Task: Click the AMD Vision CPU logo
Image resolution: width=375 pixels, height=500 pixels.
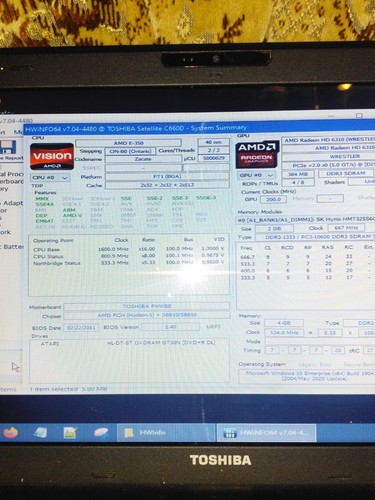Action: [52, 156]
